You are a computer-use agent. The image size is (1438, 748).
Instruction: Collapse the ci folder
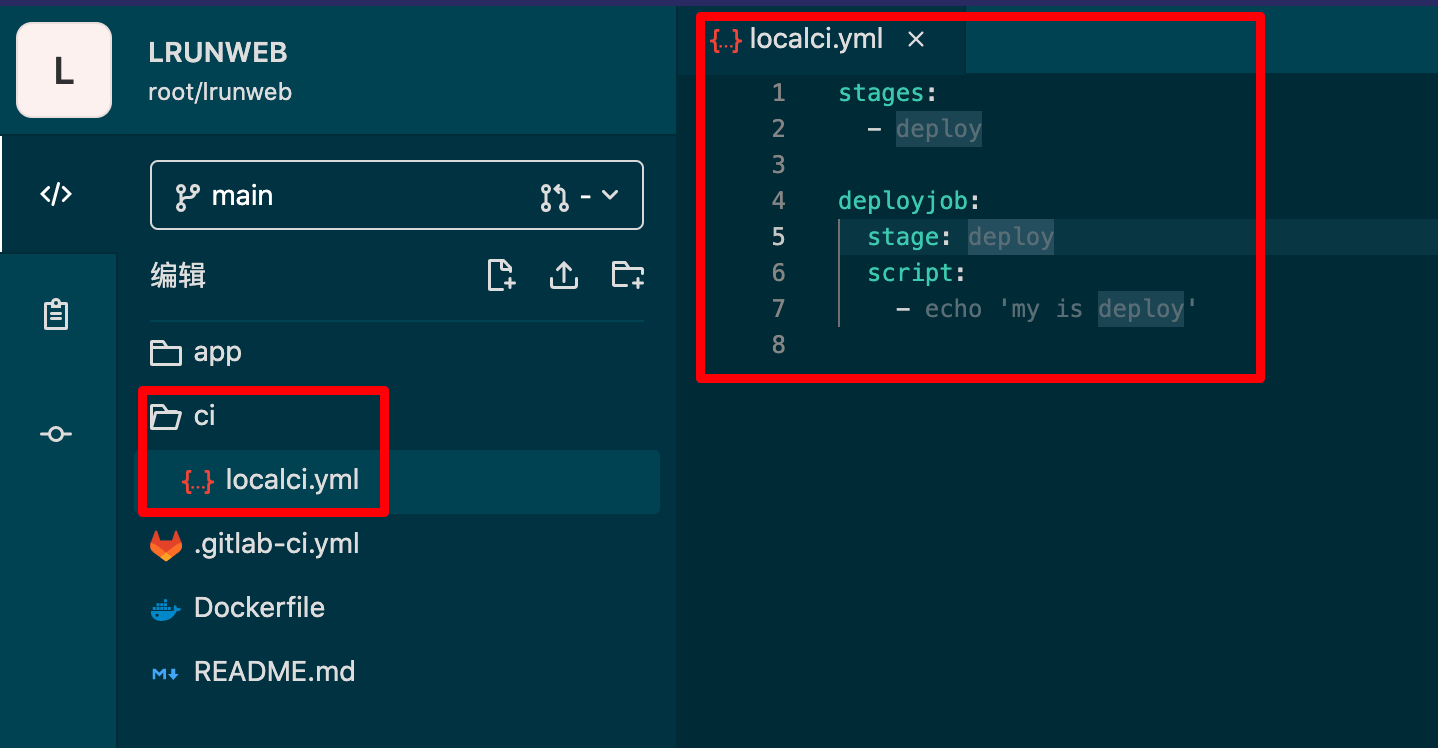(x=205, y=416)
